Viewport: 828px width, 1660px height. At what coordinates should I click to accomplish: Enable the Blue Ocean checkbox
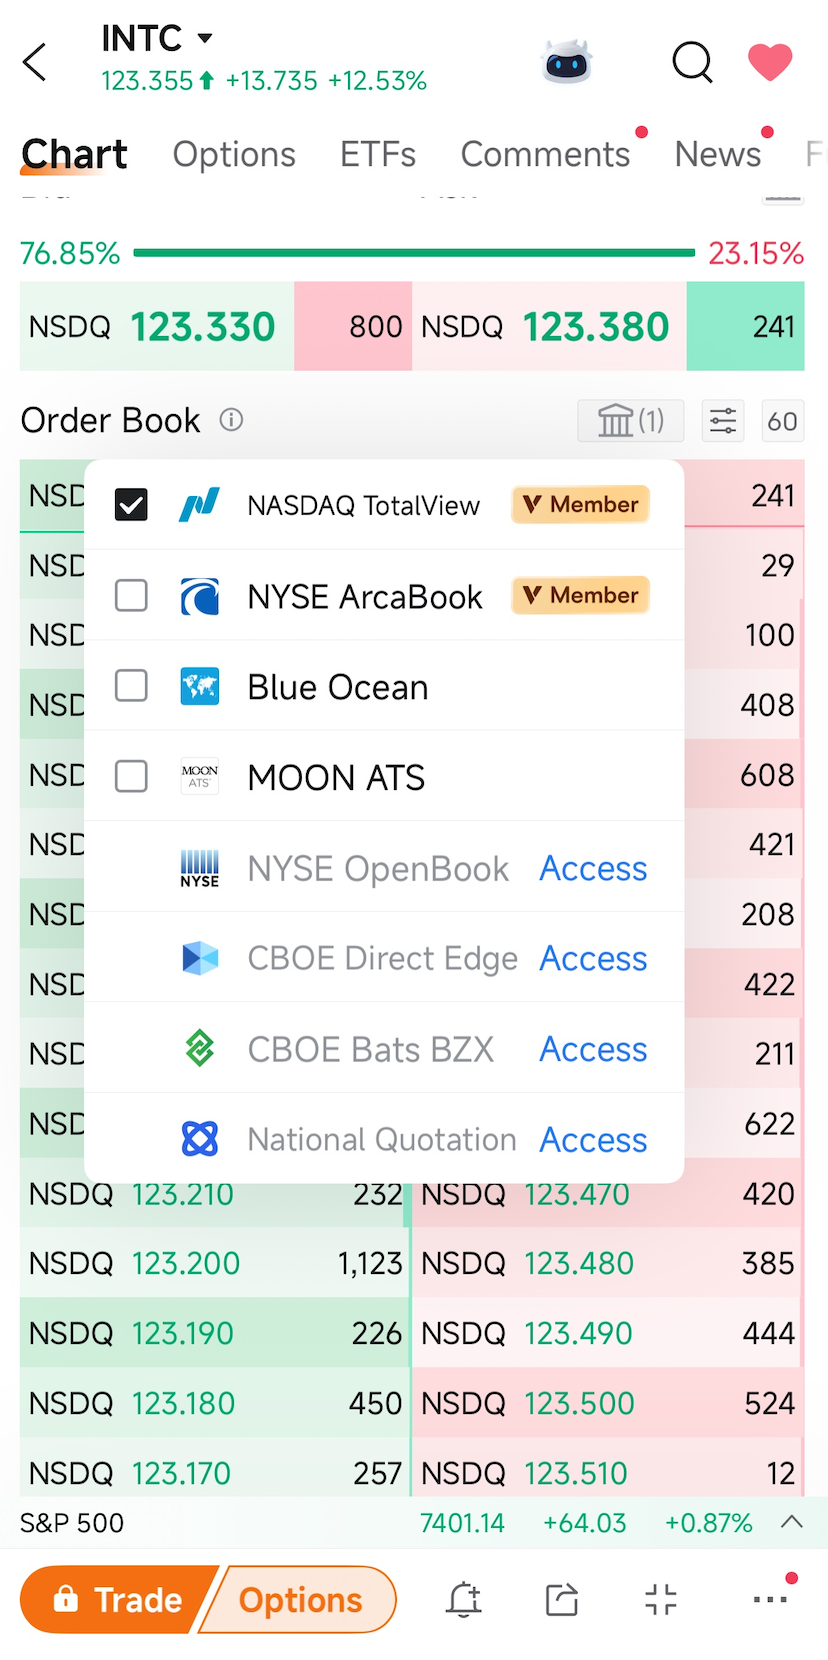tap(131, 686)
